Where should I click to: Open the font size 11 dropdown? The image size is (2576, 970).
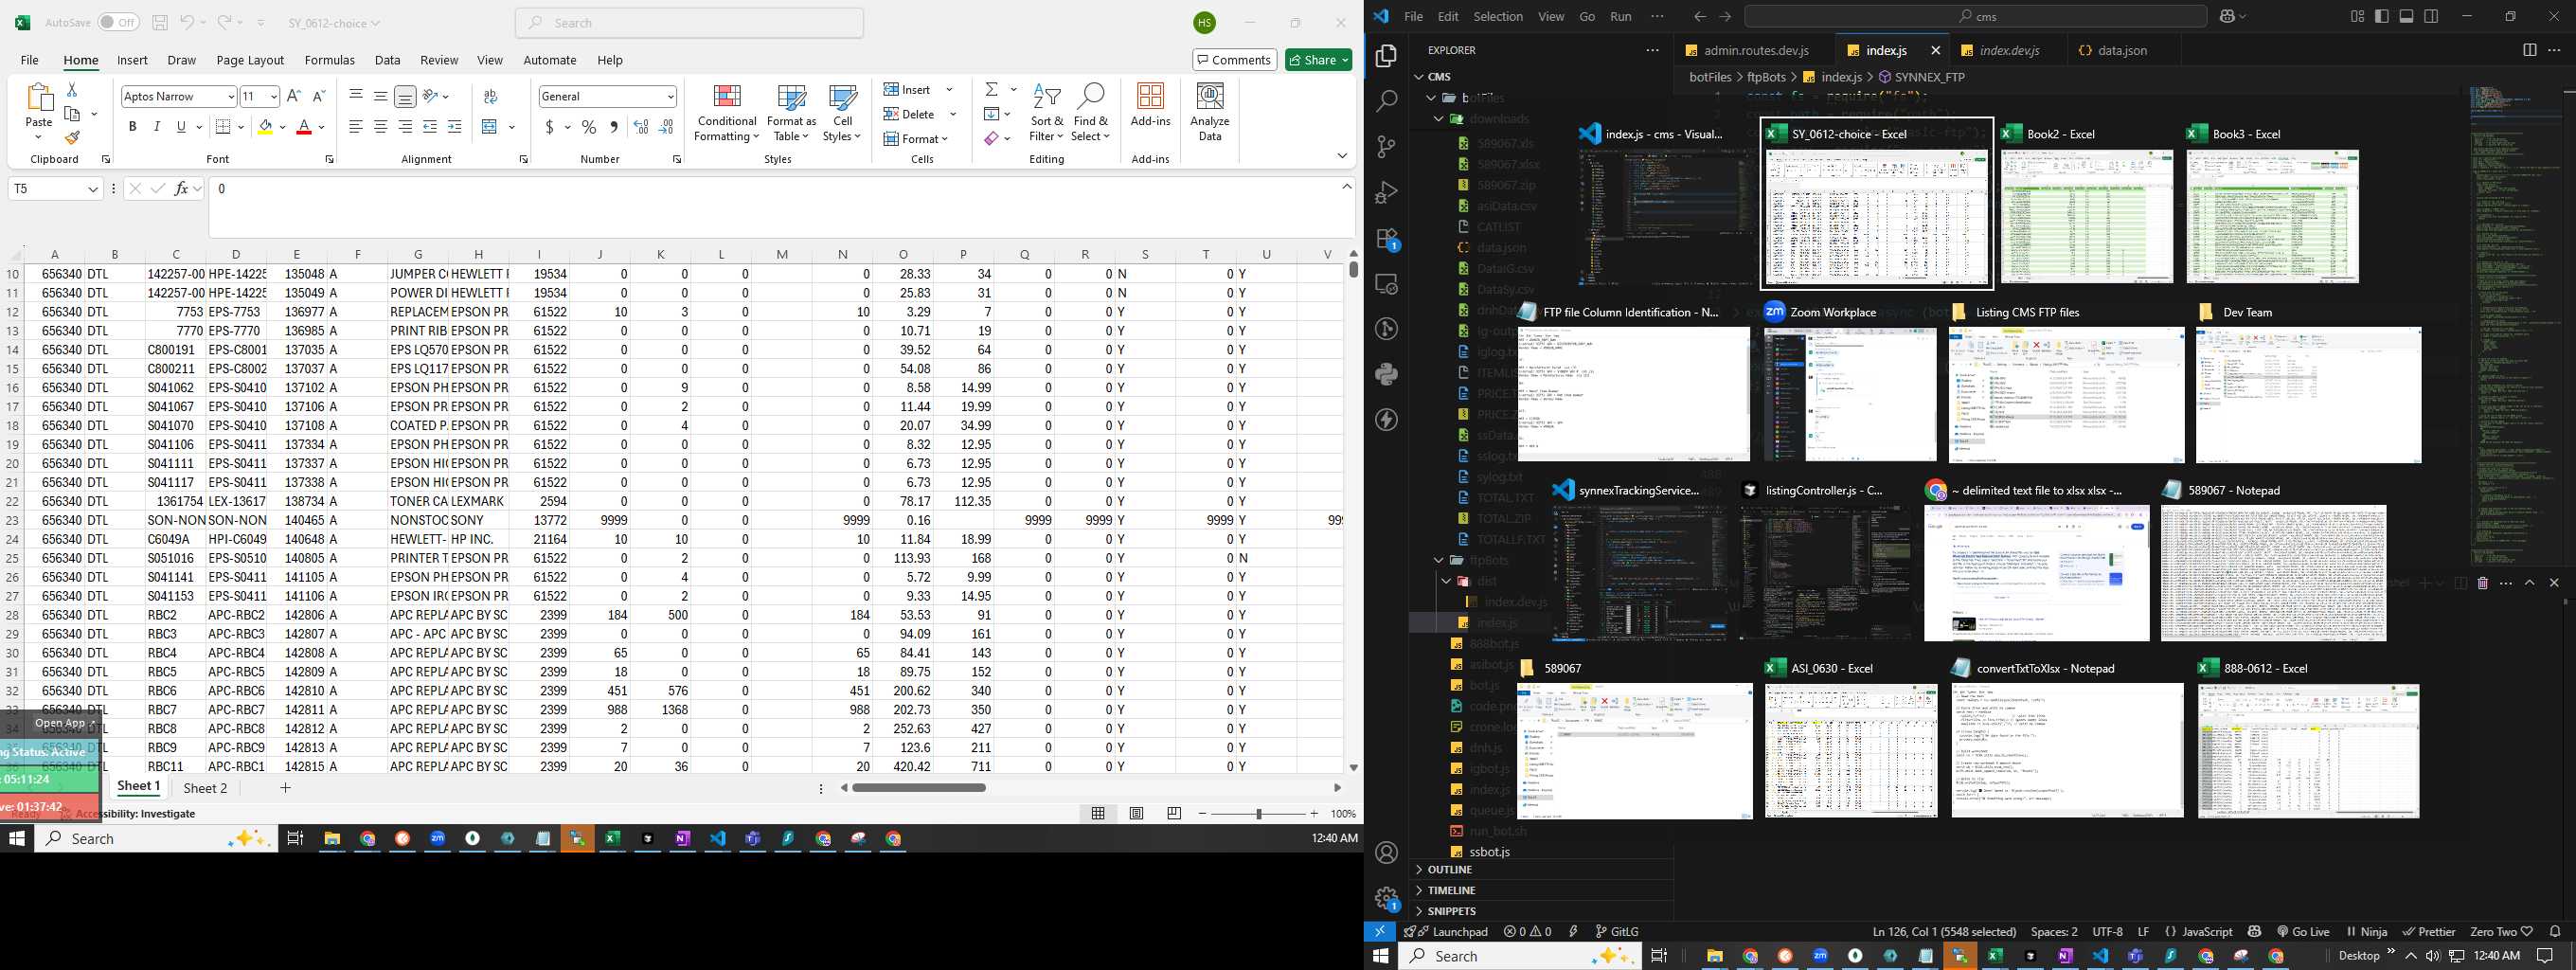(273, 96)
